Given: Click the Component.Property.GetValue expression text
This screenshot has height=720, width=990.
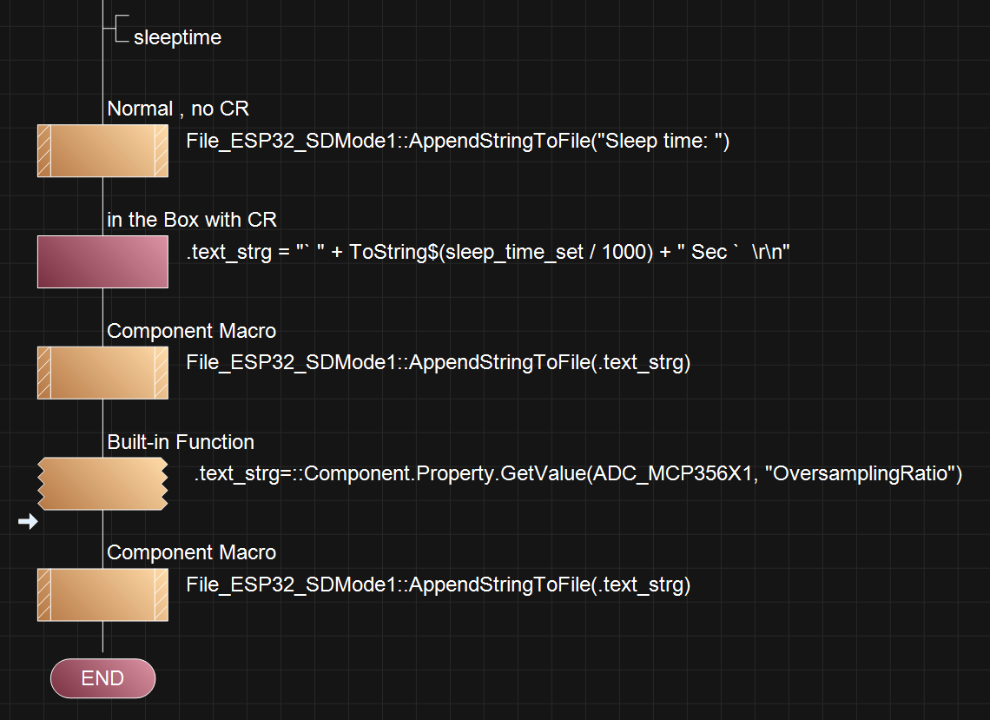Looking at the screenshot, I should (x=578, y=474).
